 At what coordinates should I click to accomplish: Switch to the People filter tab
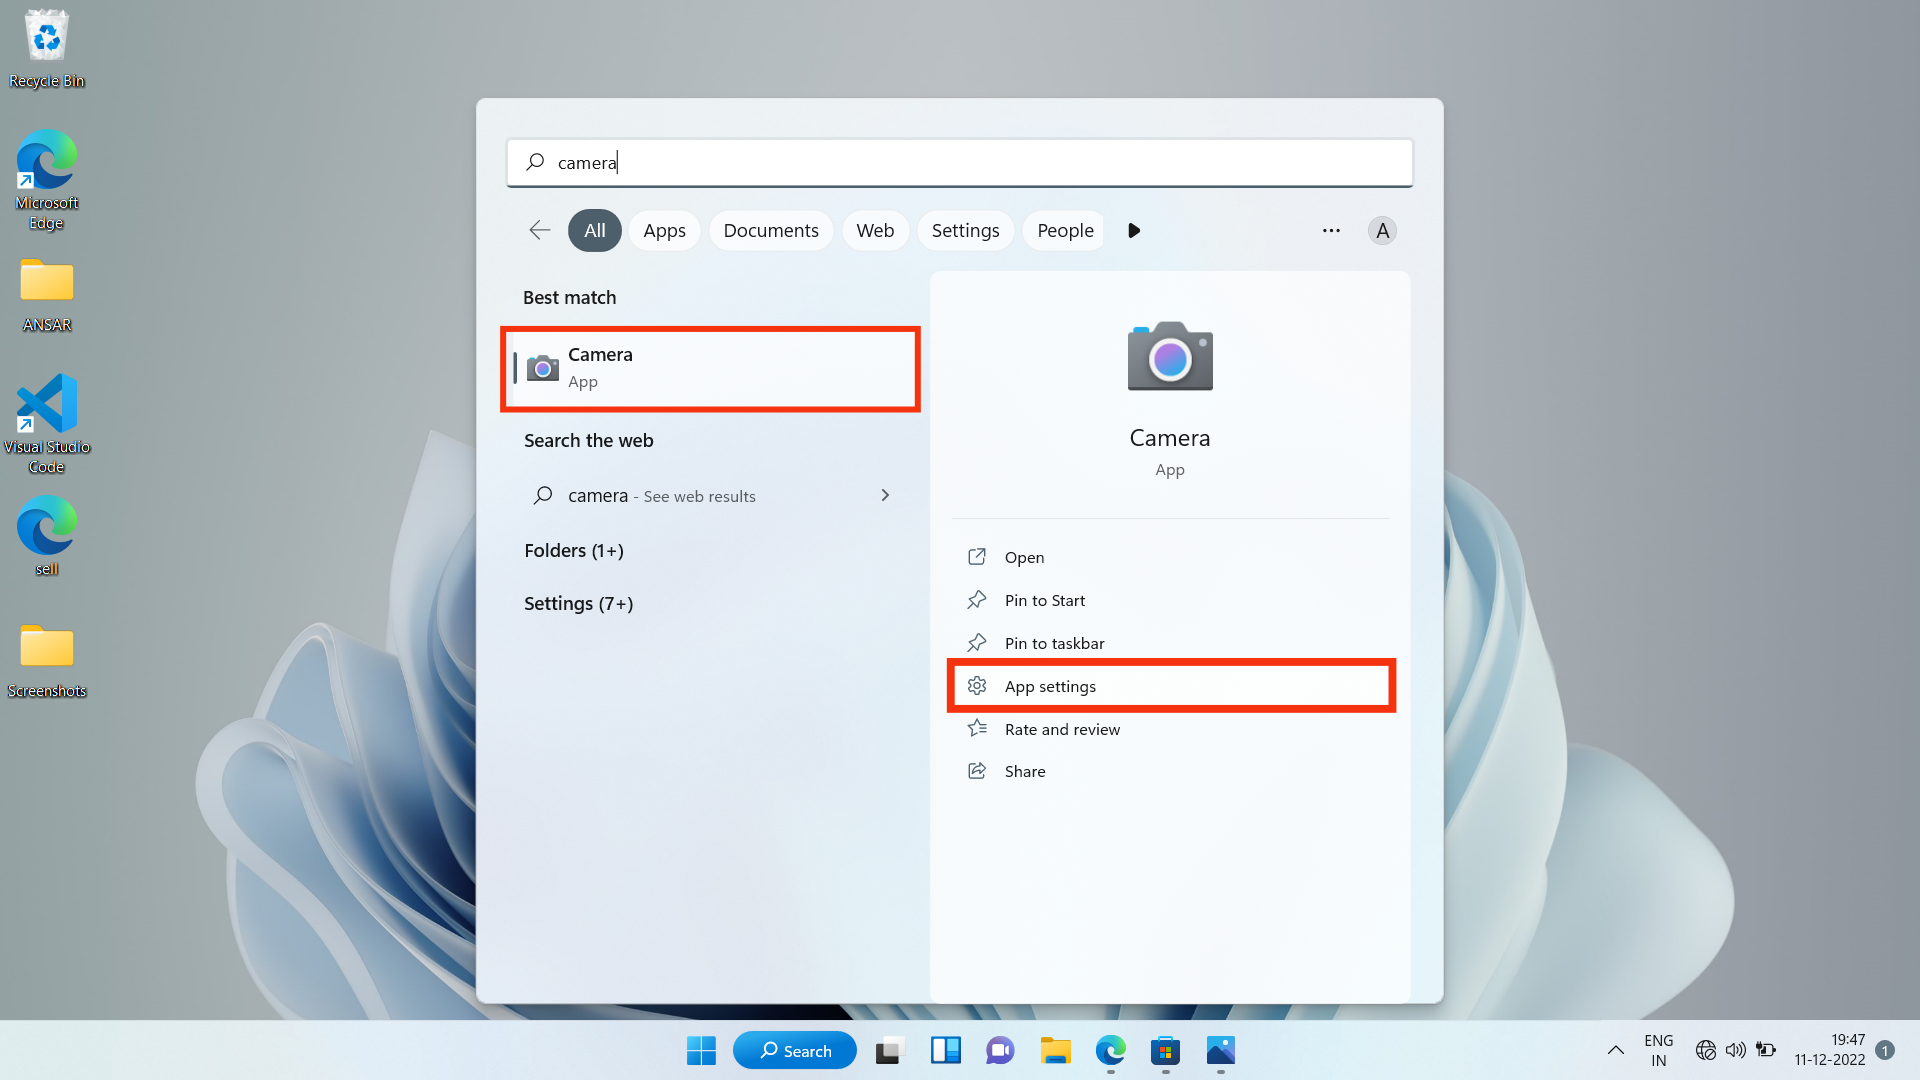tap(1063, 230)
